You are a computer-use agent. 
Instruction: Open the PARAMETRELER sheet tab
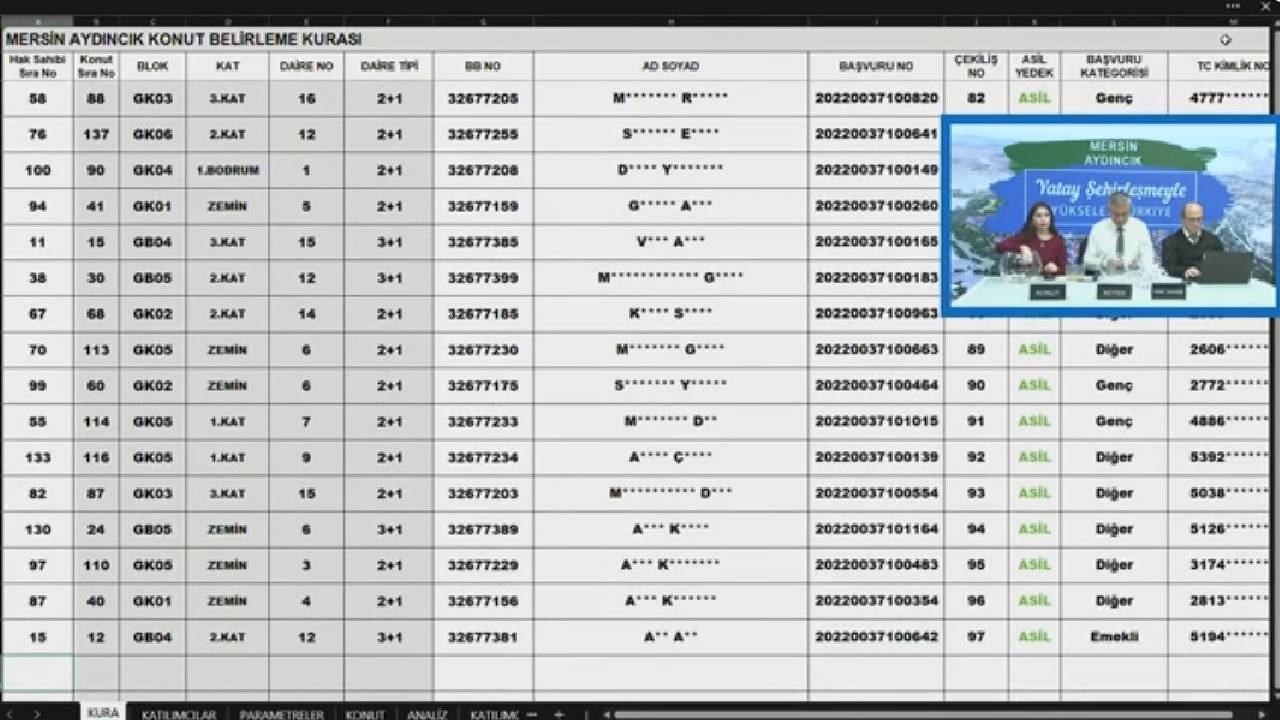click(x=281, y=714)
